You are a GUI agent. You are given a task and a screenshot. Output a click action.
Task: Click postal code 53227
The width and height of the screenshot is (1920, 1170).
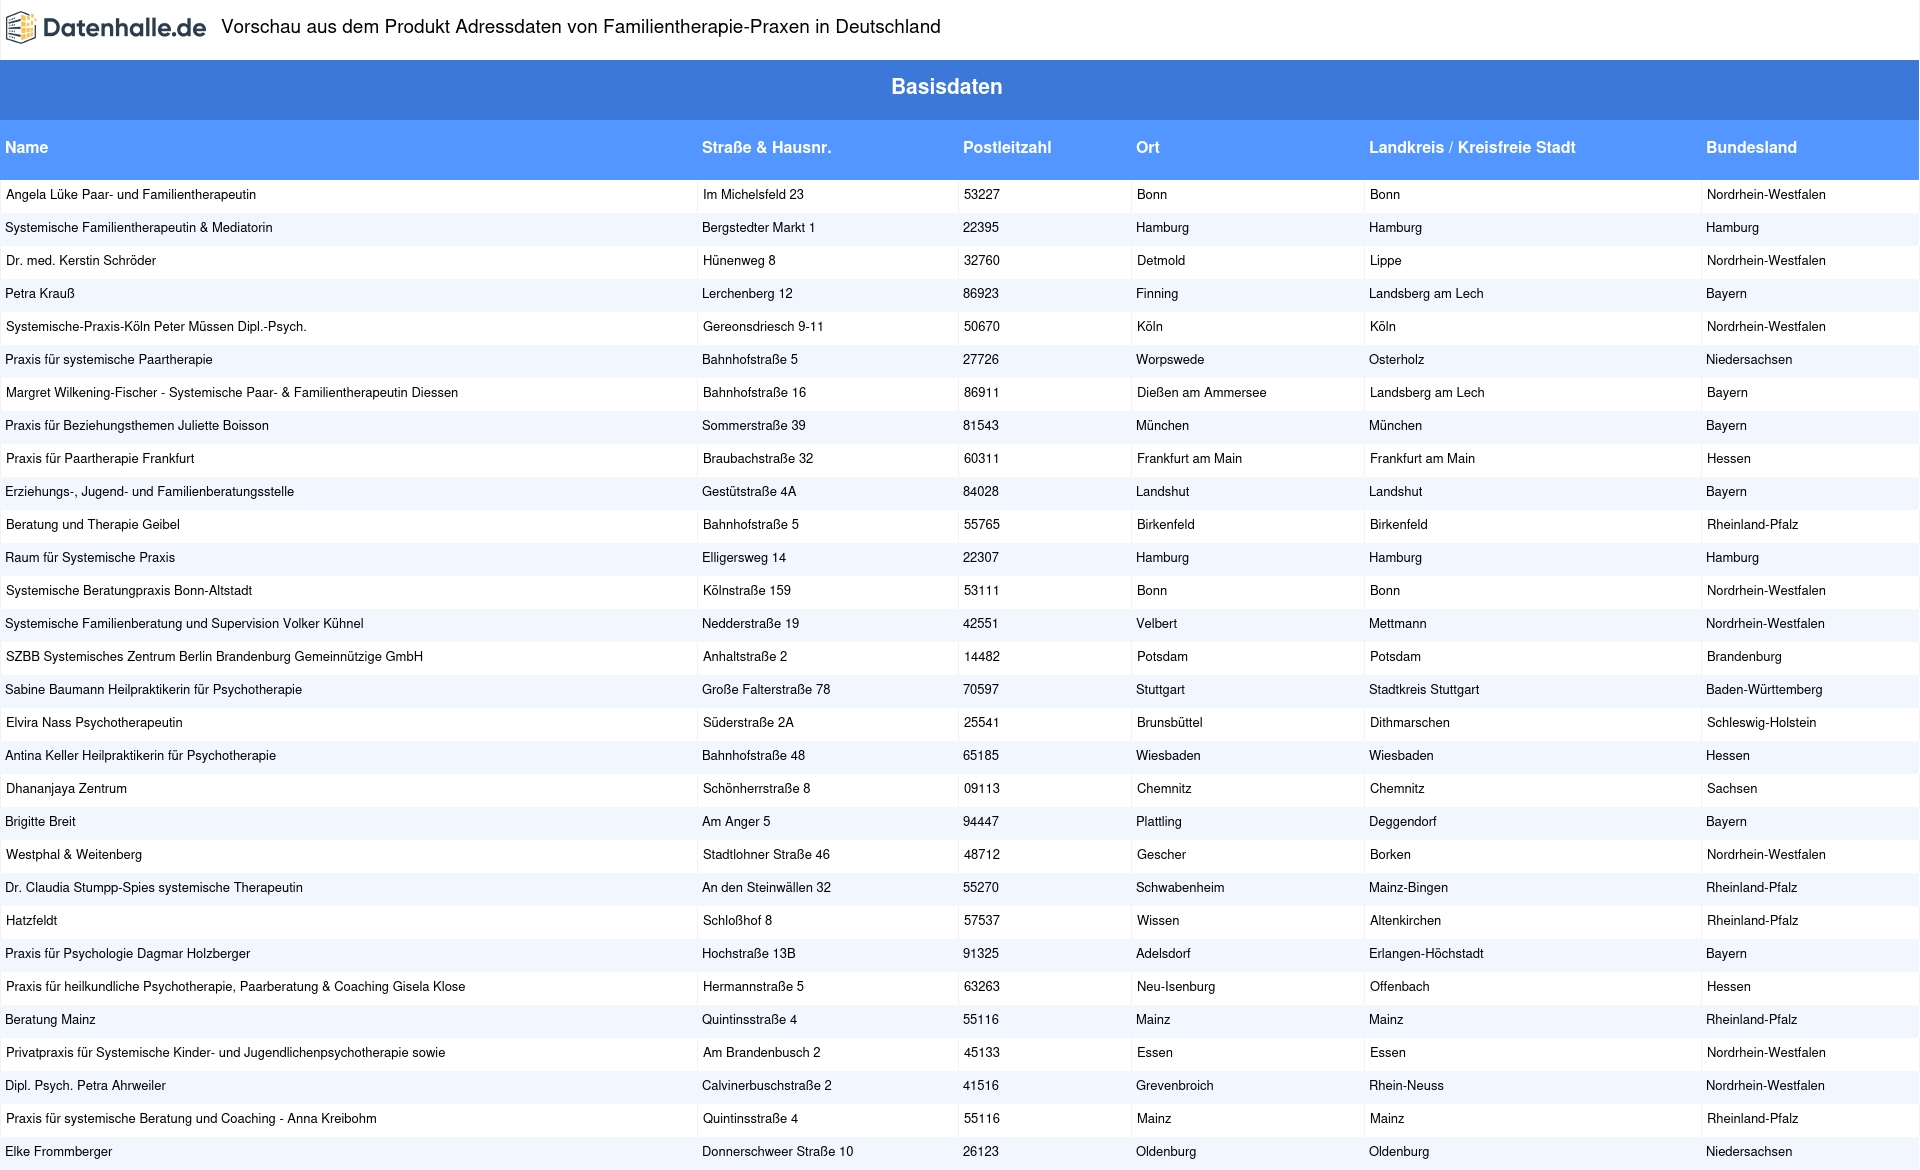coord(981,195)
